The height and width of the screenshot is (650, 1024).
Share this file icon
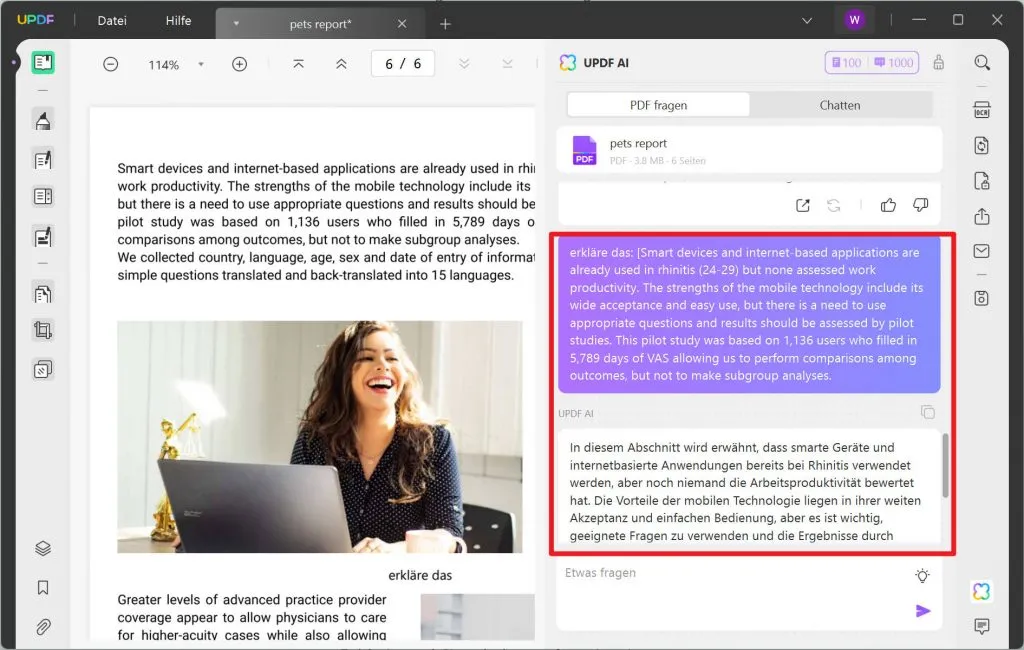pos(982,216)
